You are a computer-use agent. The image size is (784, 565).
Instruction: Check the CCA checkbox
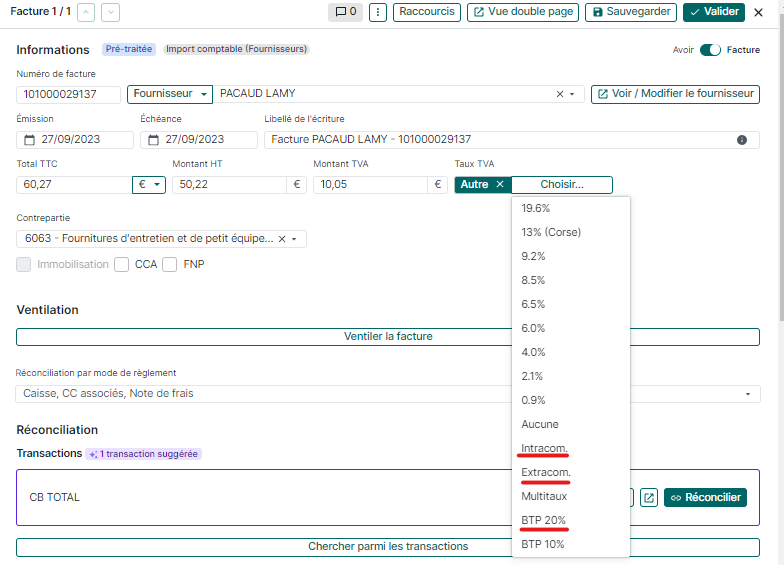coord(122,265)
